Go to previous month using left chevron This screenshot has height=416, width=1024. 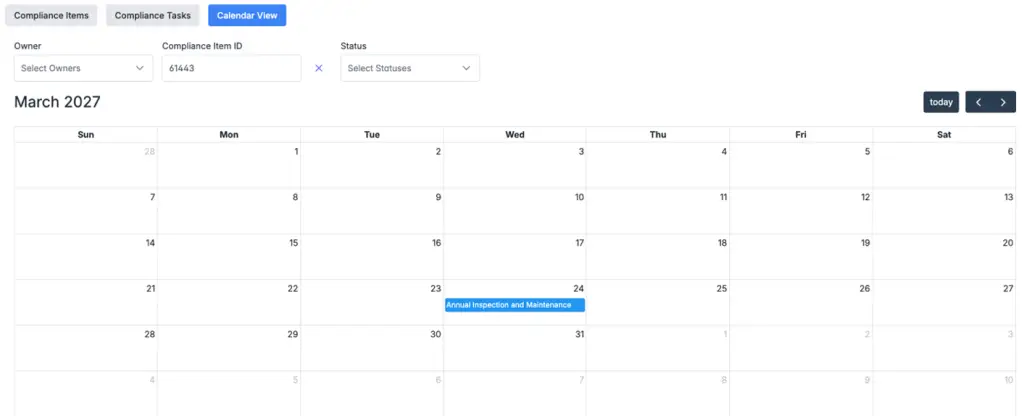coord(978,102)
